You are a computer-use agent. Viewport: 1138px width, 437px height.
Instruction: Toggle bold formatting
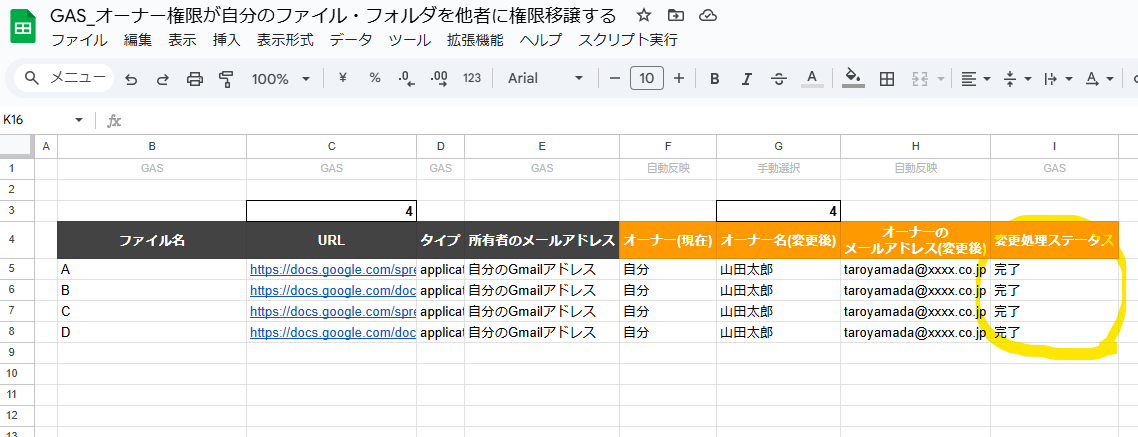714,79
